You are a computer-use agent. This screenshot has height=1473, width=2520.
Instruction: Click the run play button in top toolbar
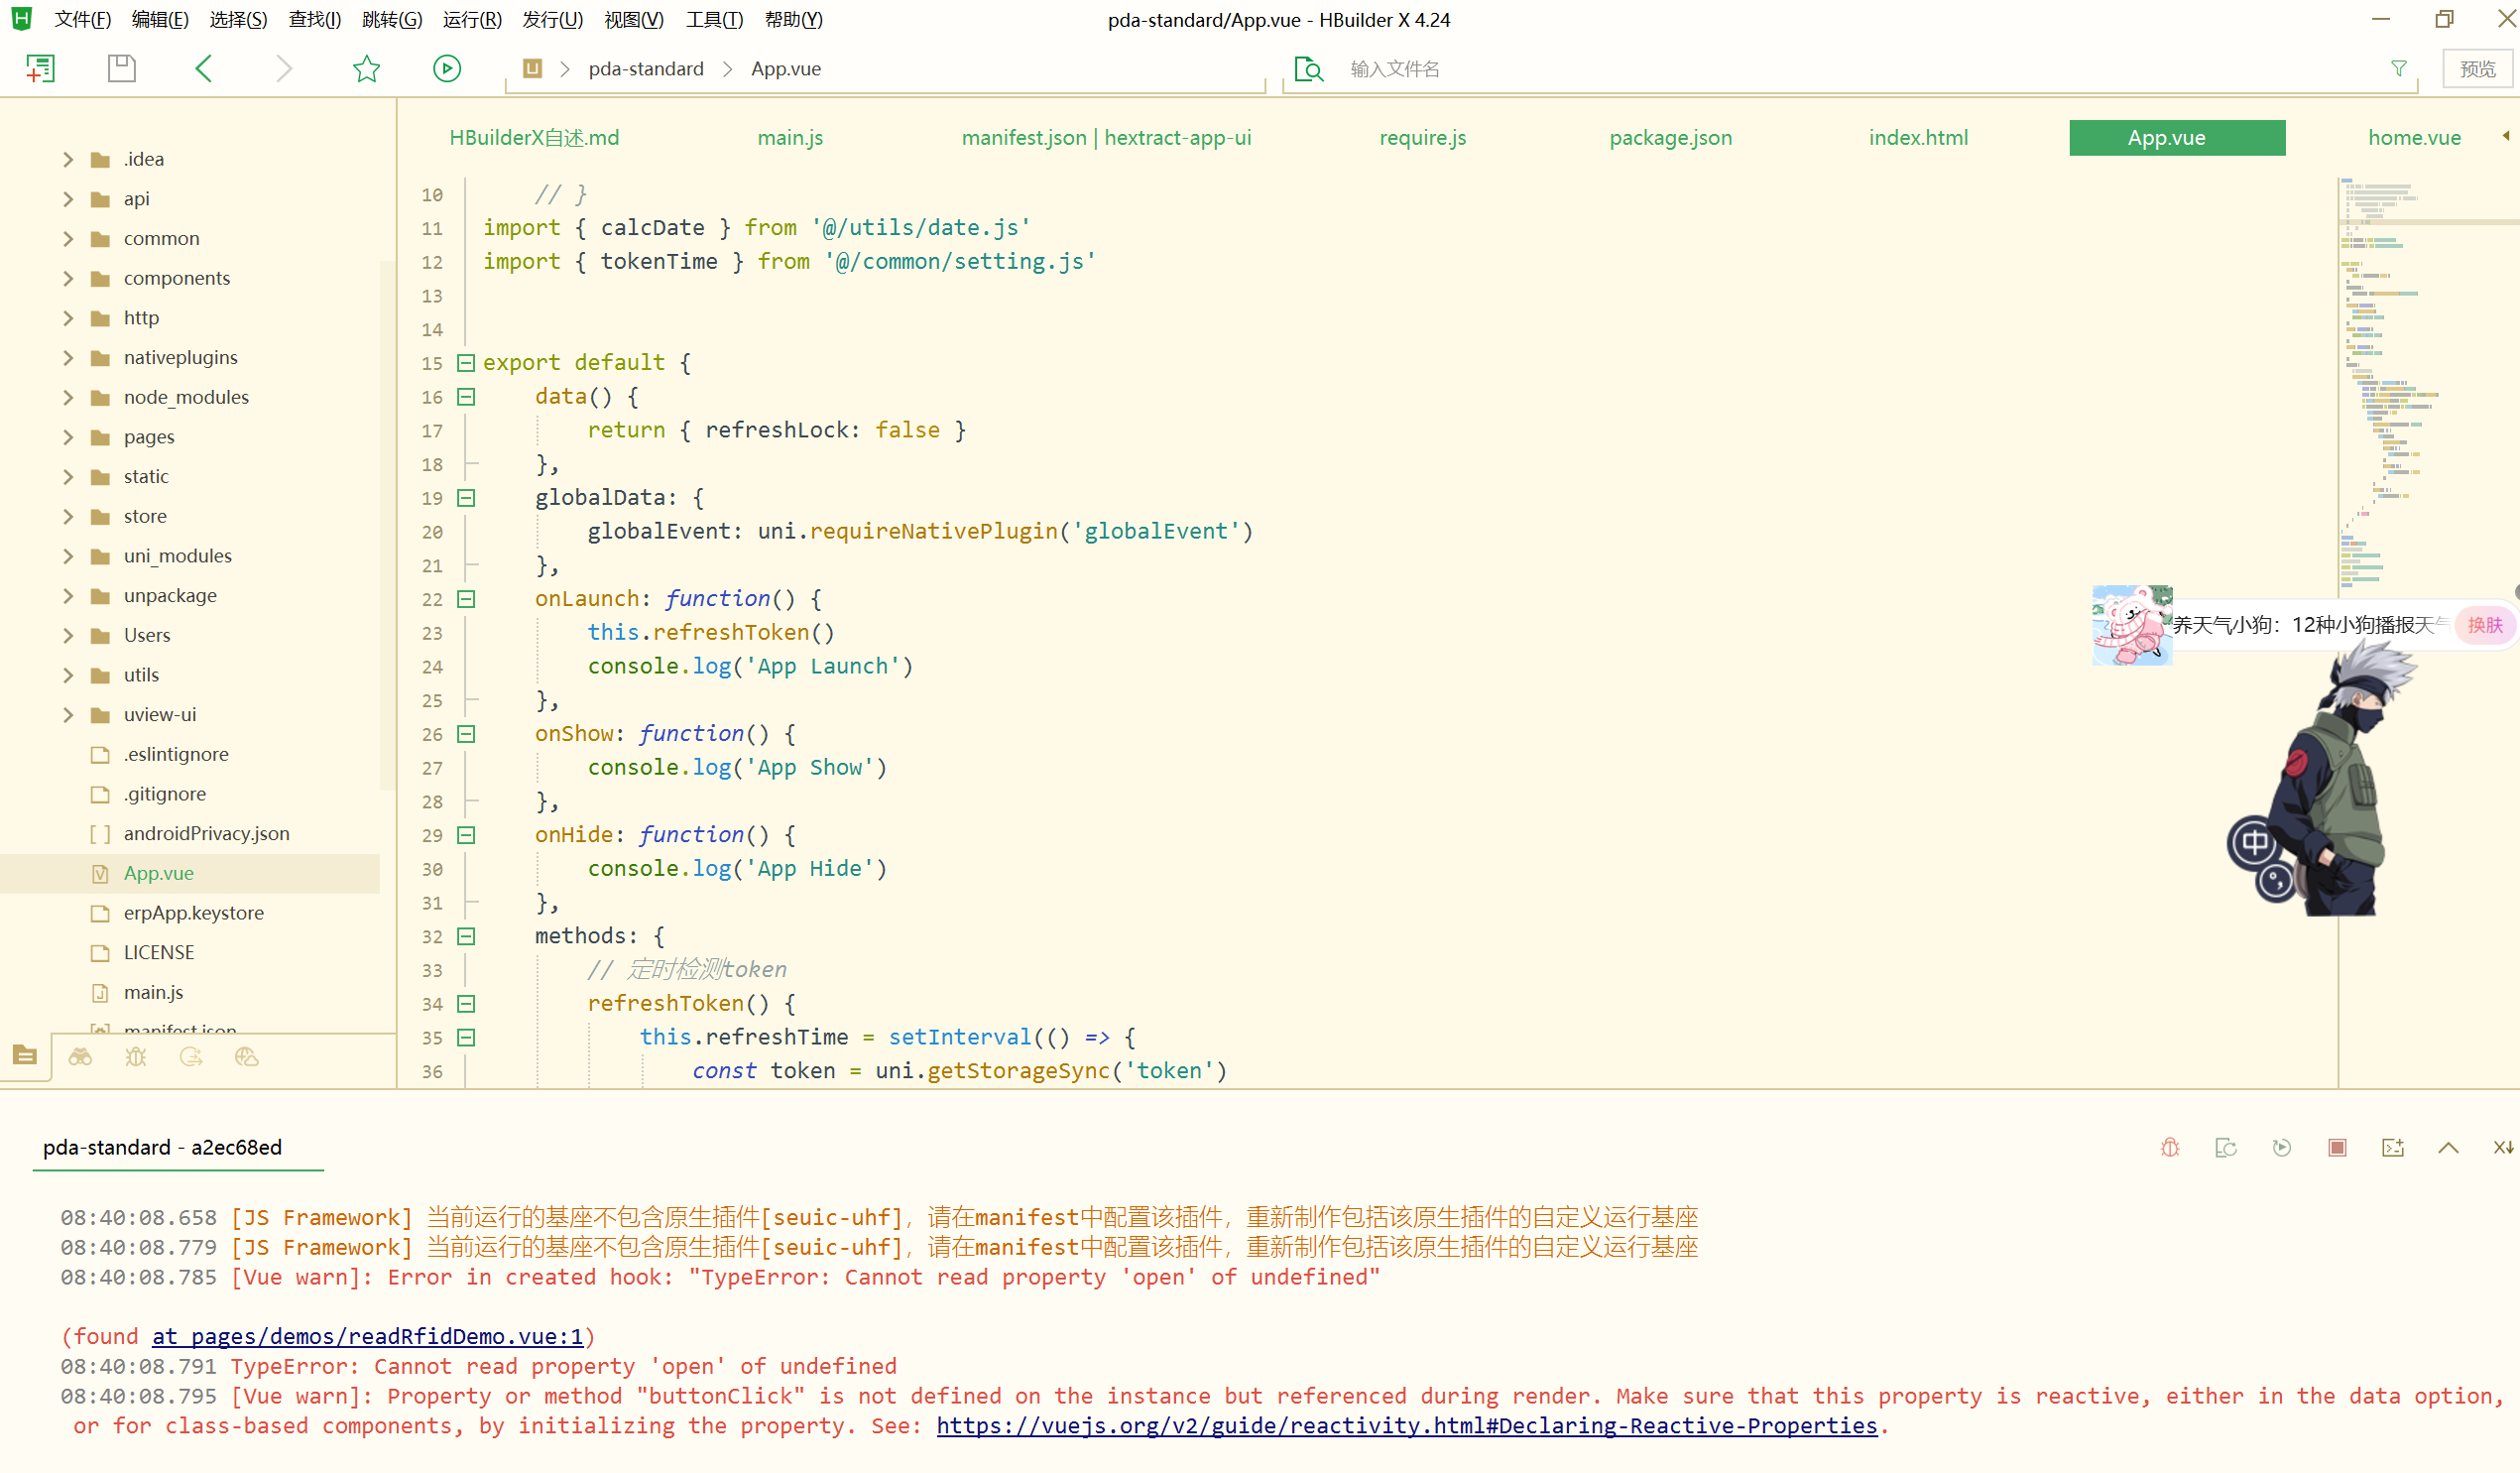coord(446,68)
